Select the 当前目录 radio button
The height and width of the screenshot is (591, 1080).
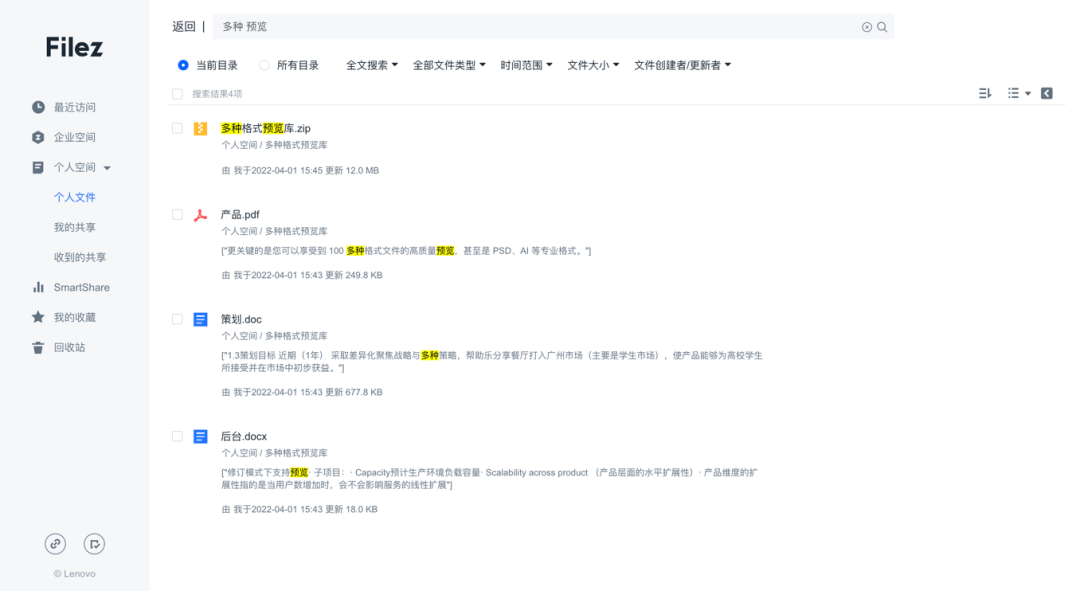click(x=182, y=66)
